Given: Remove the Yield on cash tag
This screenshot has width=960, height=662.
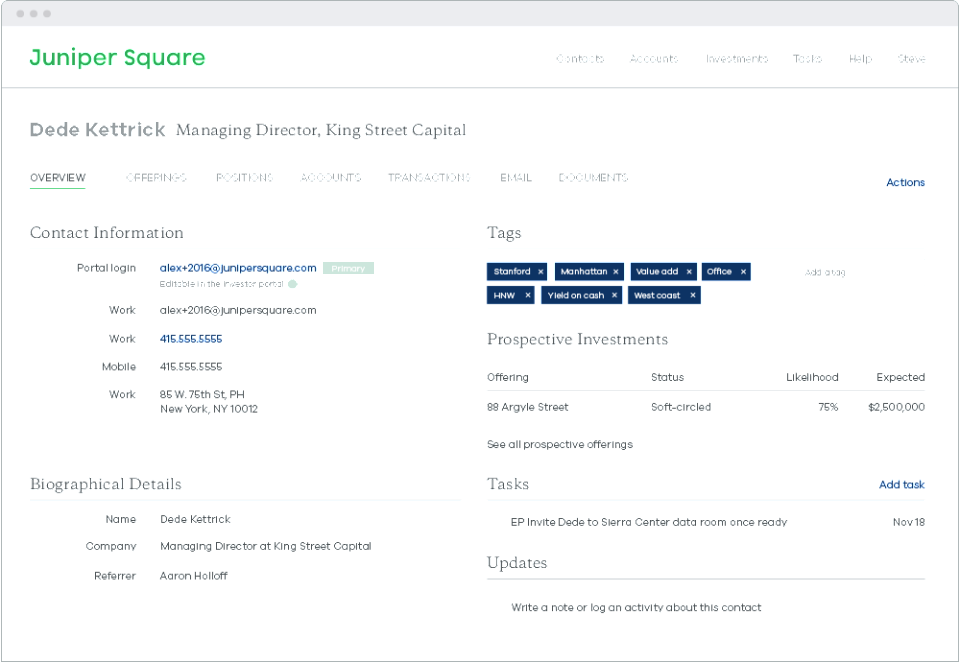Looking at the screenshot, I should point(614,296).
